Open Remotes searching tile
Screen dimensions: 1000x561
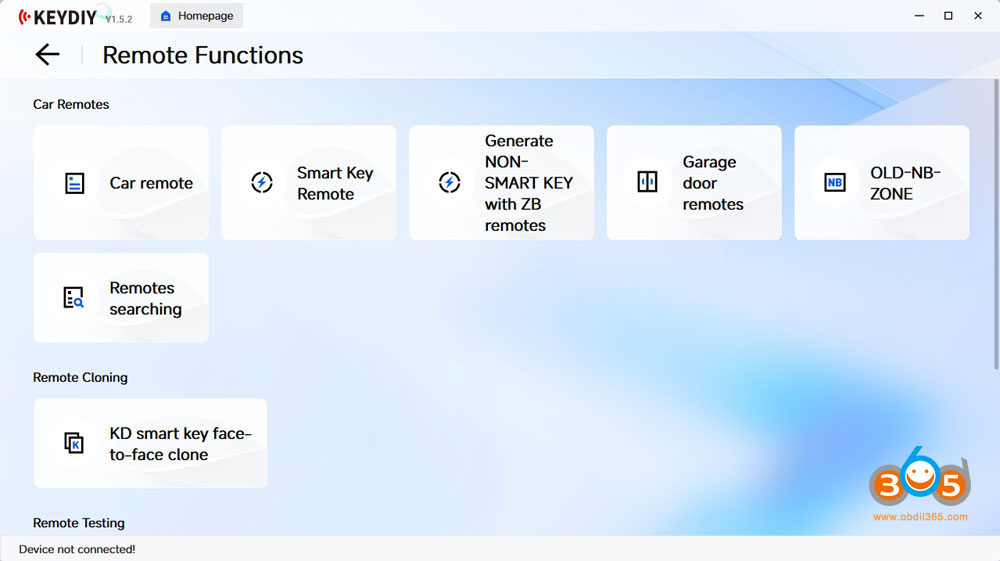[145, 298]
